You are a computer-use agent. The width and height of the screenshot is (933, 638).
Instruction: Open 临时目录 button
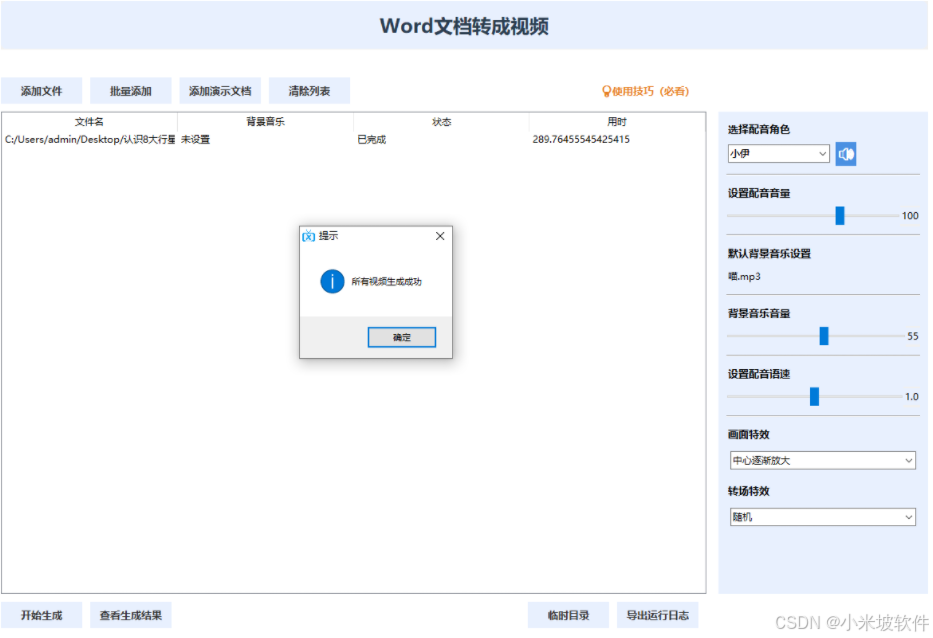pos(568,615)
